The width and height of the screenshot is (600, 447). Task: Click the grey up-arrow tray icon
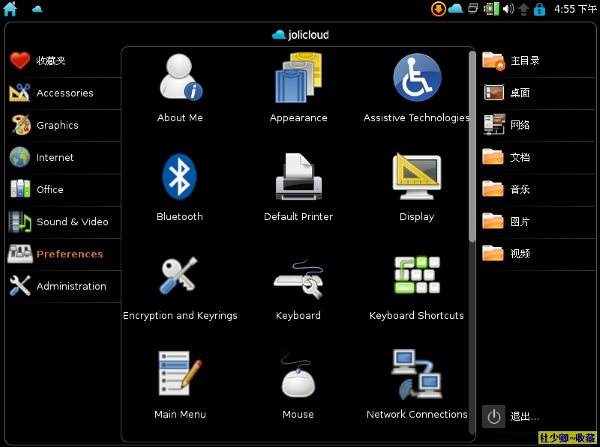tap(523, 9)
